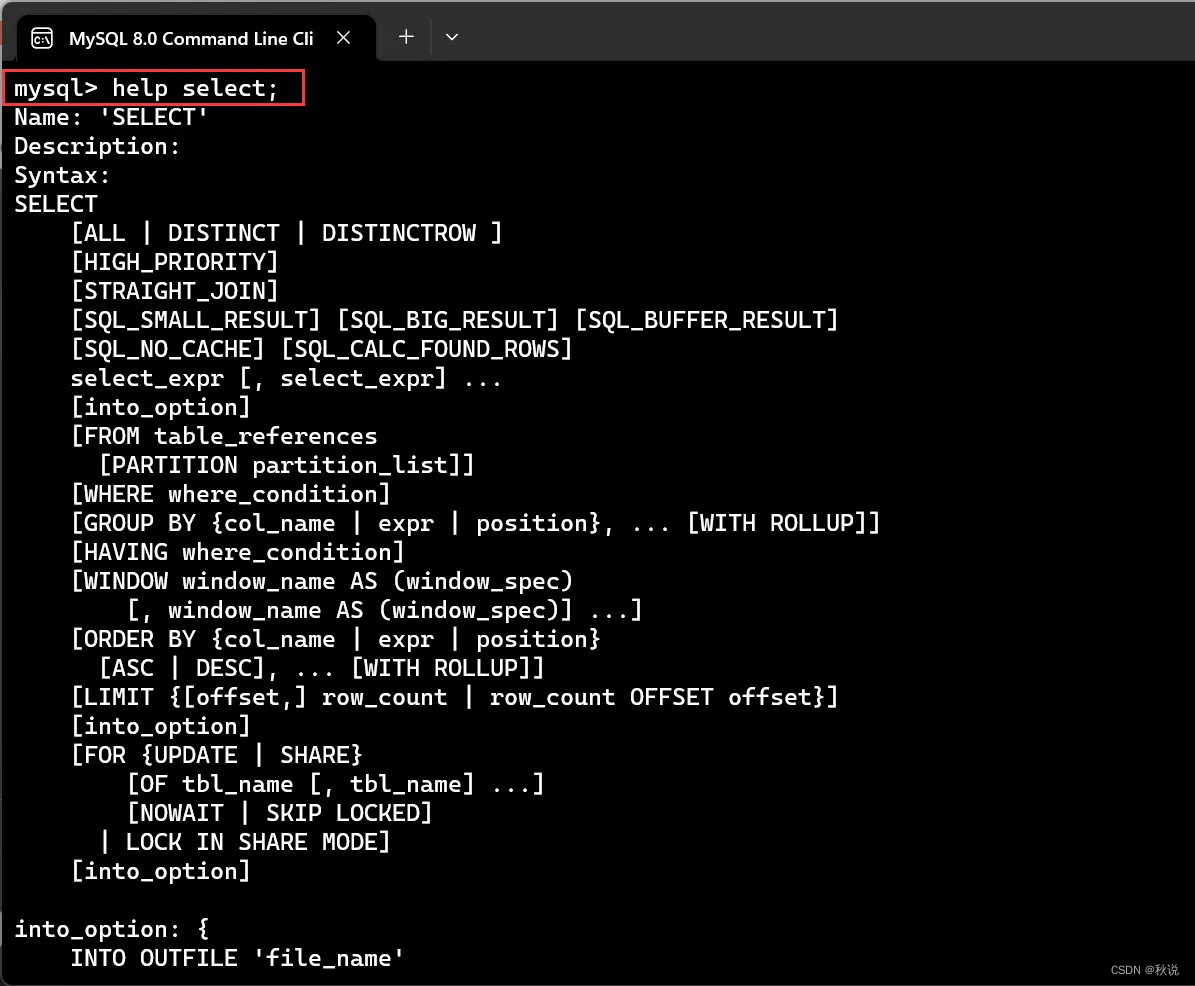Click the terminal icon in the tab
1195x986 pixels.
point(42,38)
